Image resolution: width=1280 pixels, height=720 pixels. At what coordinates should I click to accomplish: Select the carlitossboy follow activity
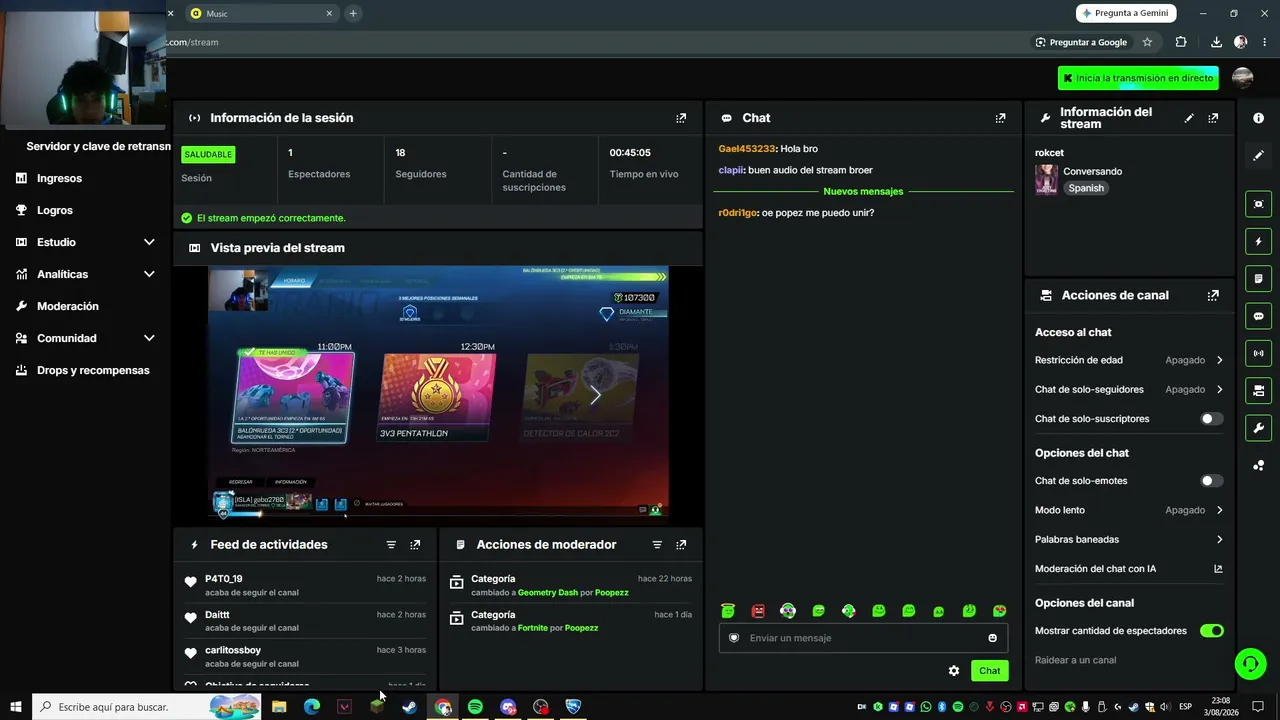pyautogui.click(x=307, y=656)
